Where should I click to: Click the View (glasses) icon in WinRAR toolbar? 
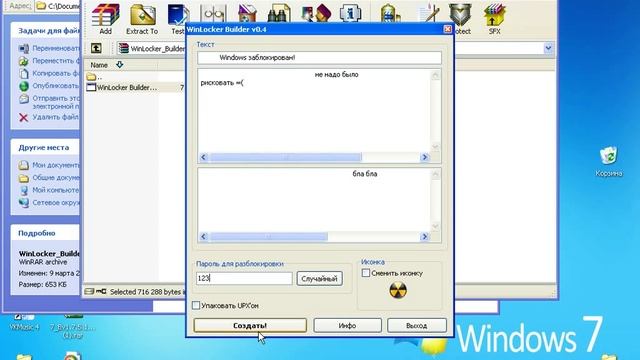coord(213,14)
